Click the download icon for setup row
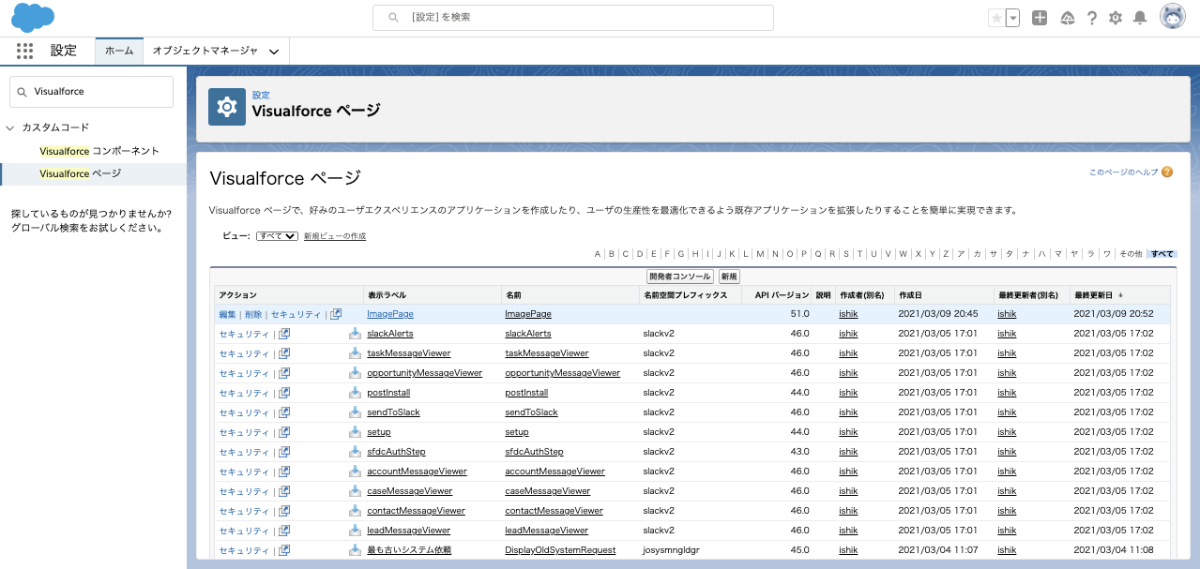 [x=355, y=432]
